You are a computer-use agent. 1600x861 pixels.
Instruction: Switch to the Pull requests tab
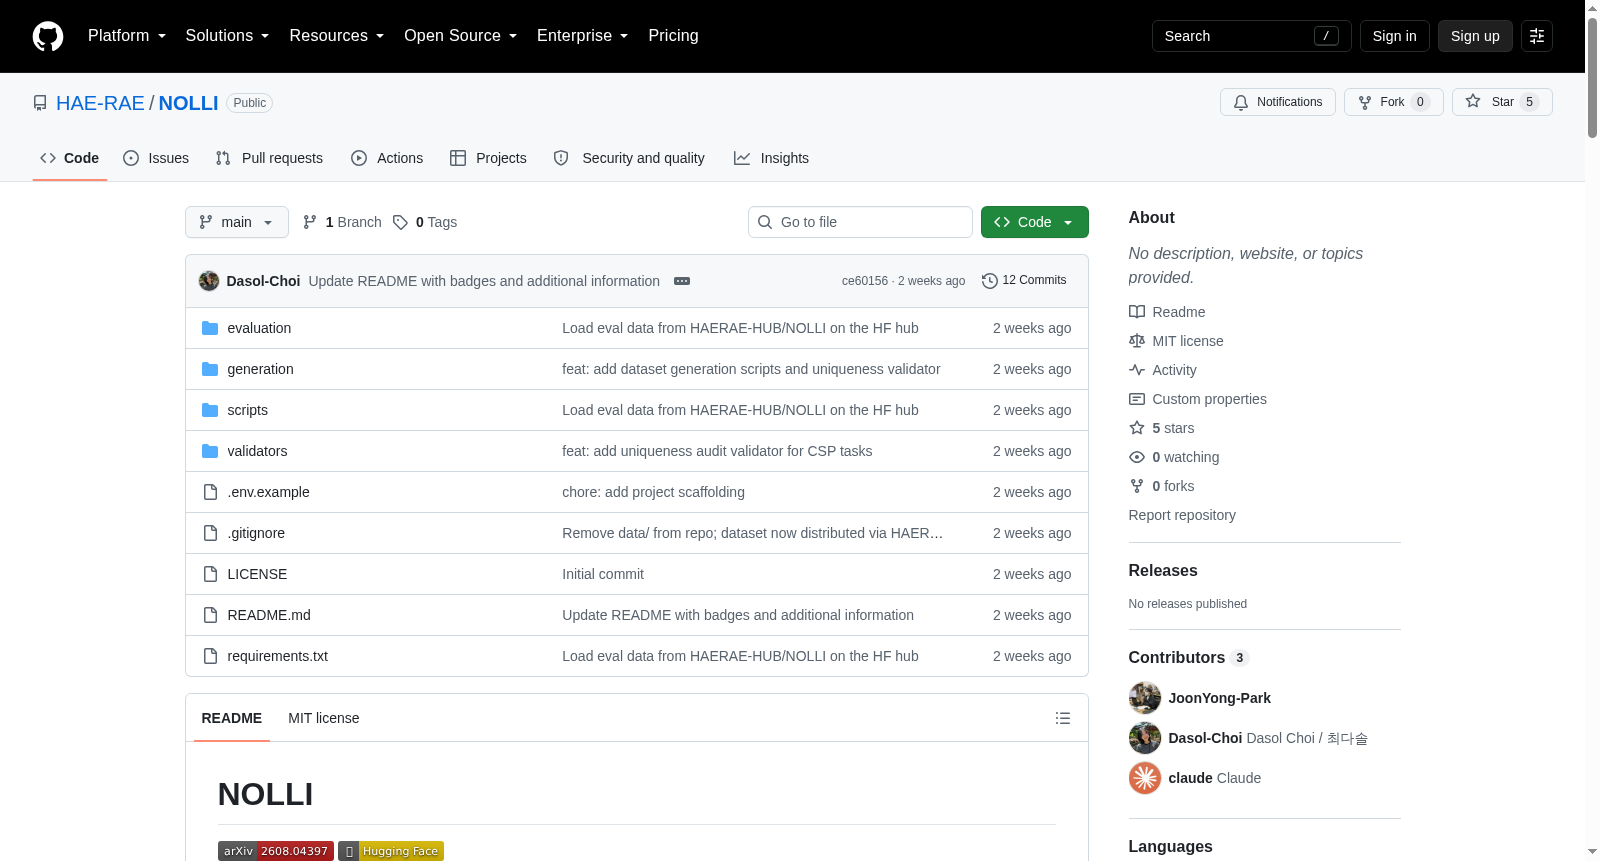pos(269,158)
